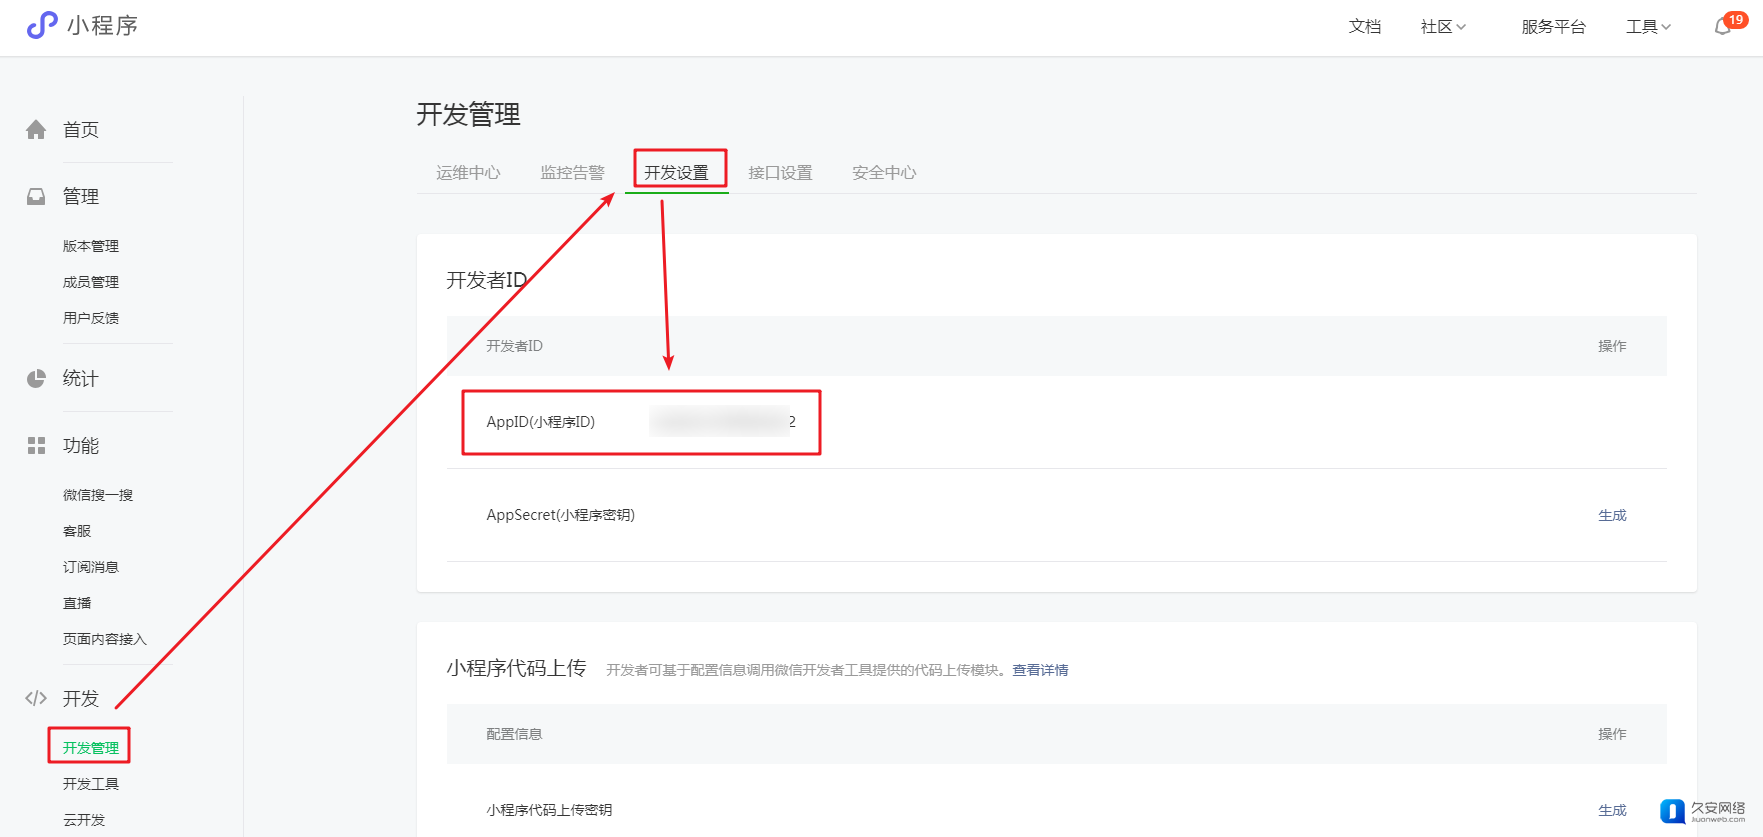Open 文档 in the top navigation
The height and width of the screenshot is (837, 1763).
coord(1364,27)
